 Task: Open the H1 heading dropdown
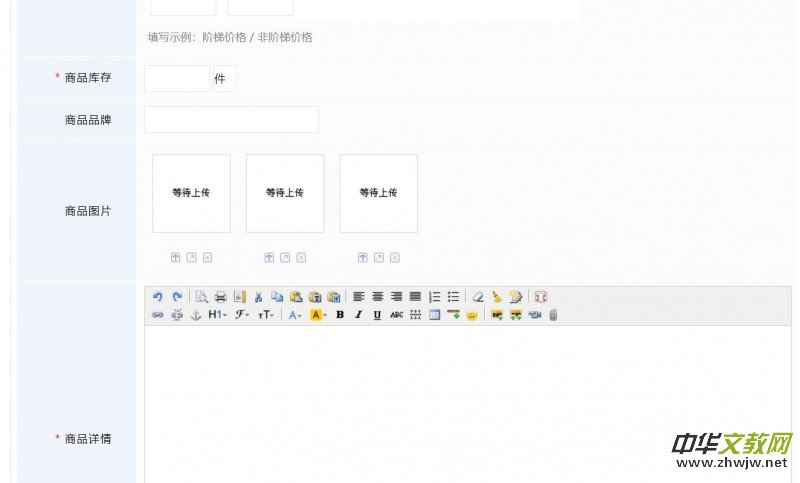[217, 315]
